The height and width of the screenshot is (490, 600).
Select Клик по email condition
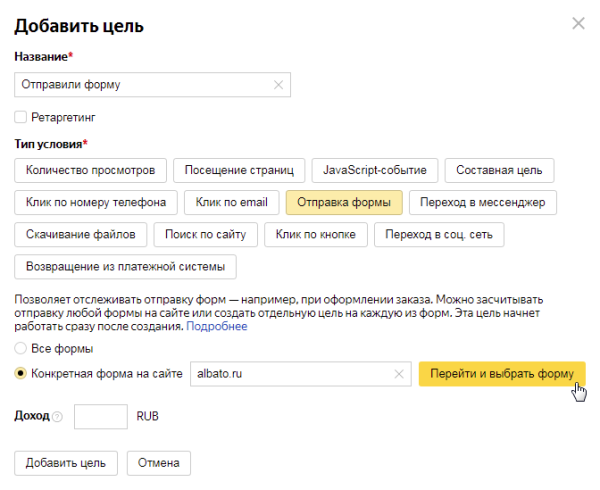pyautogui.click(x=231, y=203)
